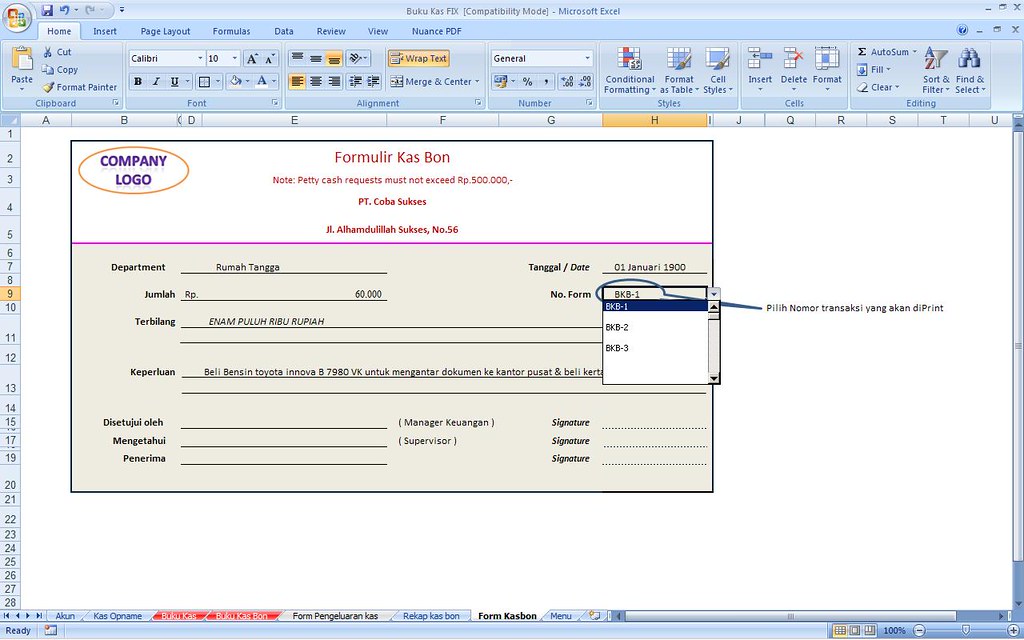
Task: Expand the font size dropdown
Action: [x=235, y=59]
